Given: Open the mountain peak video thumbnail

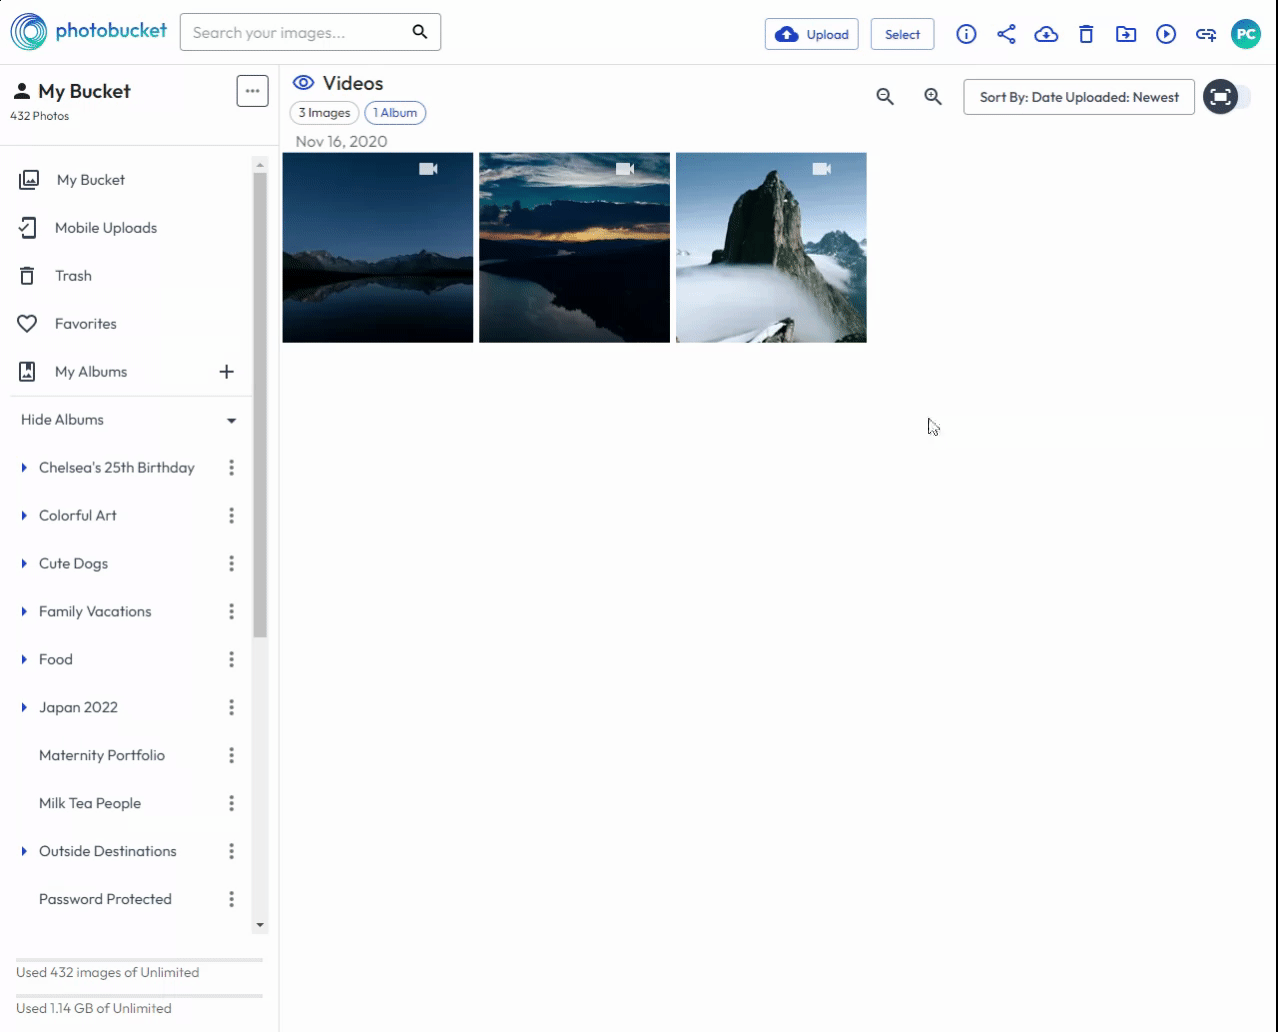Looking at the screenshot, I should coord(771,248).
